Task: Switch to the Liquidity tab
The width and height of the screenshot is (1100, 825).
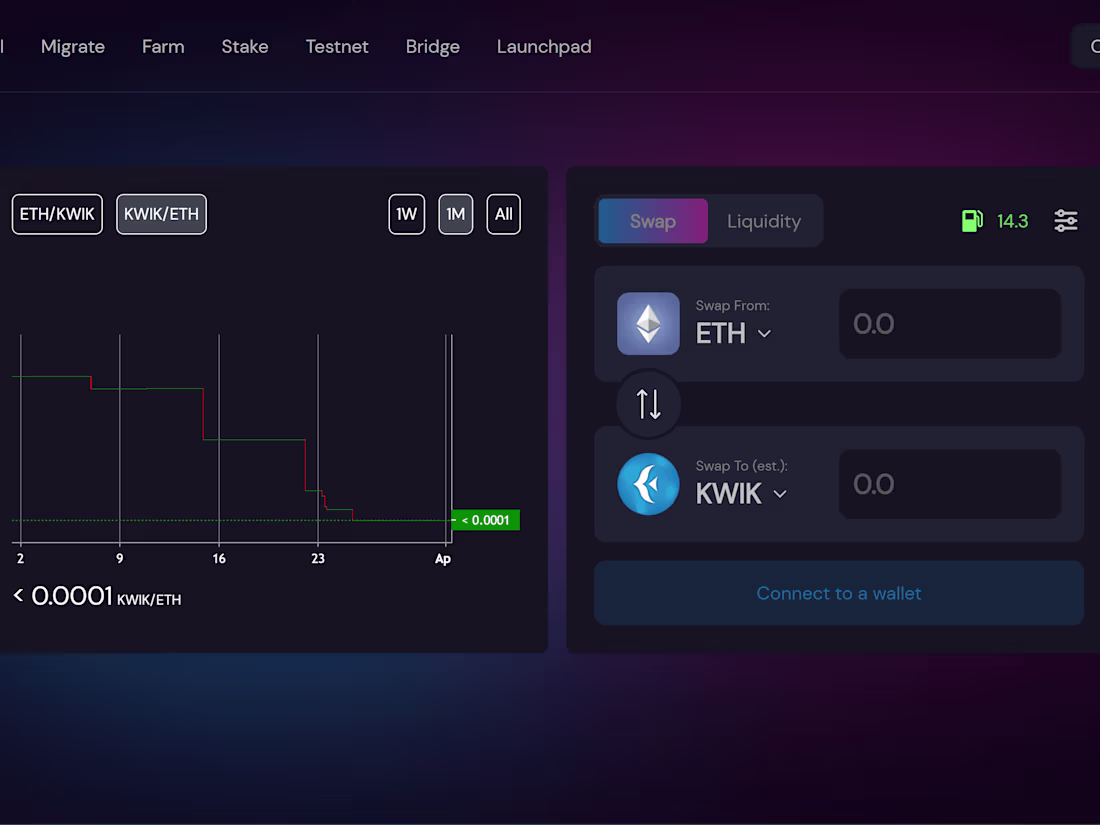Action: [x=764, y=221]
